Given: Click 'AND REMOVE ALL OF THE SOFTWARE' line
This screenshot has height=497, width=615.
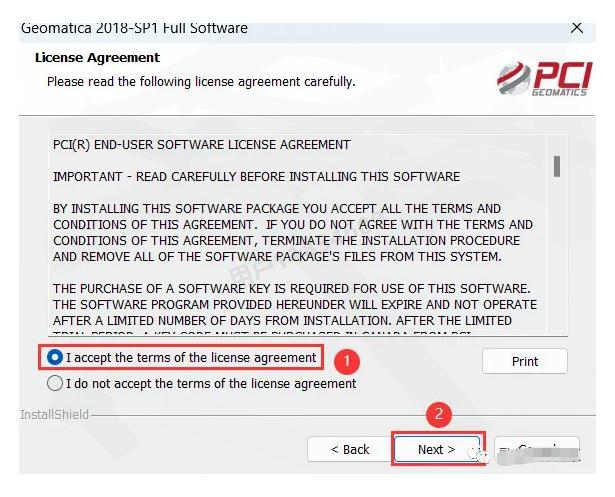Looking at the screenshot, I should [x=277, y=257].
